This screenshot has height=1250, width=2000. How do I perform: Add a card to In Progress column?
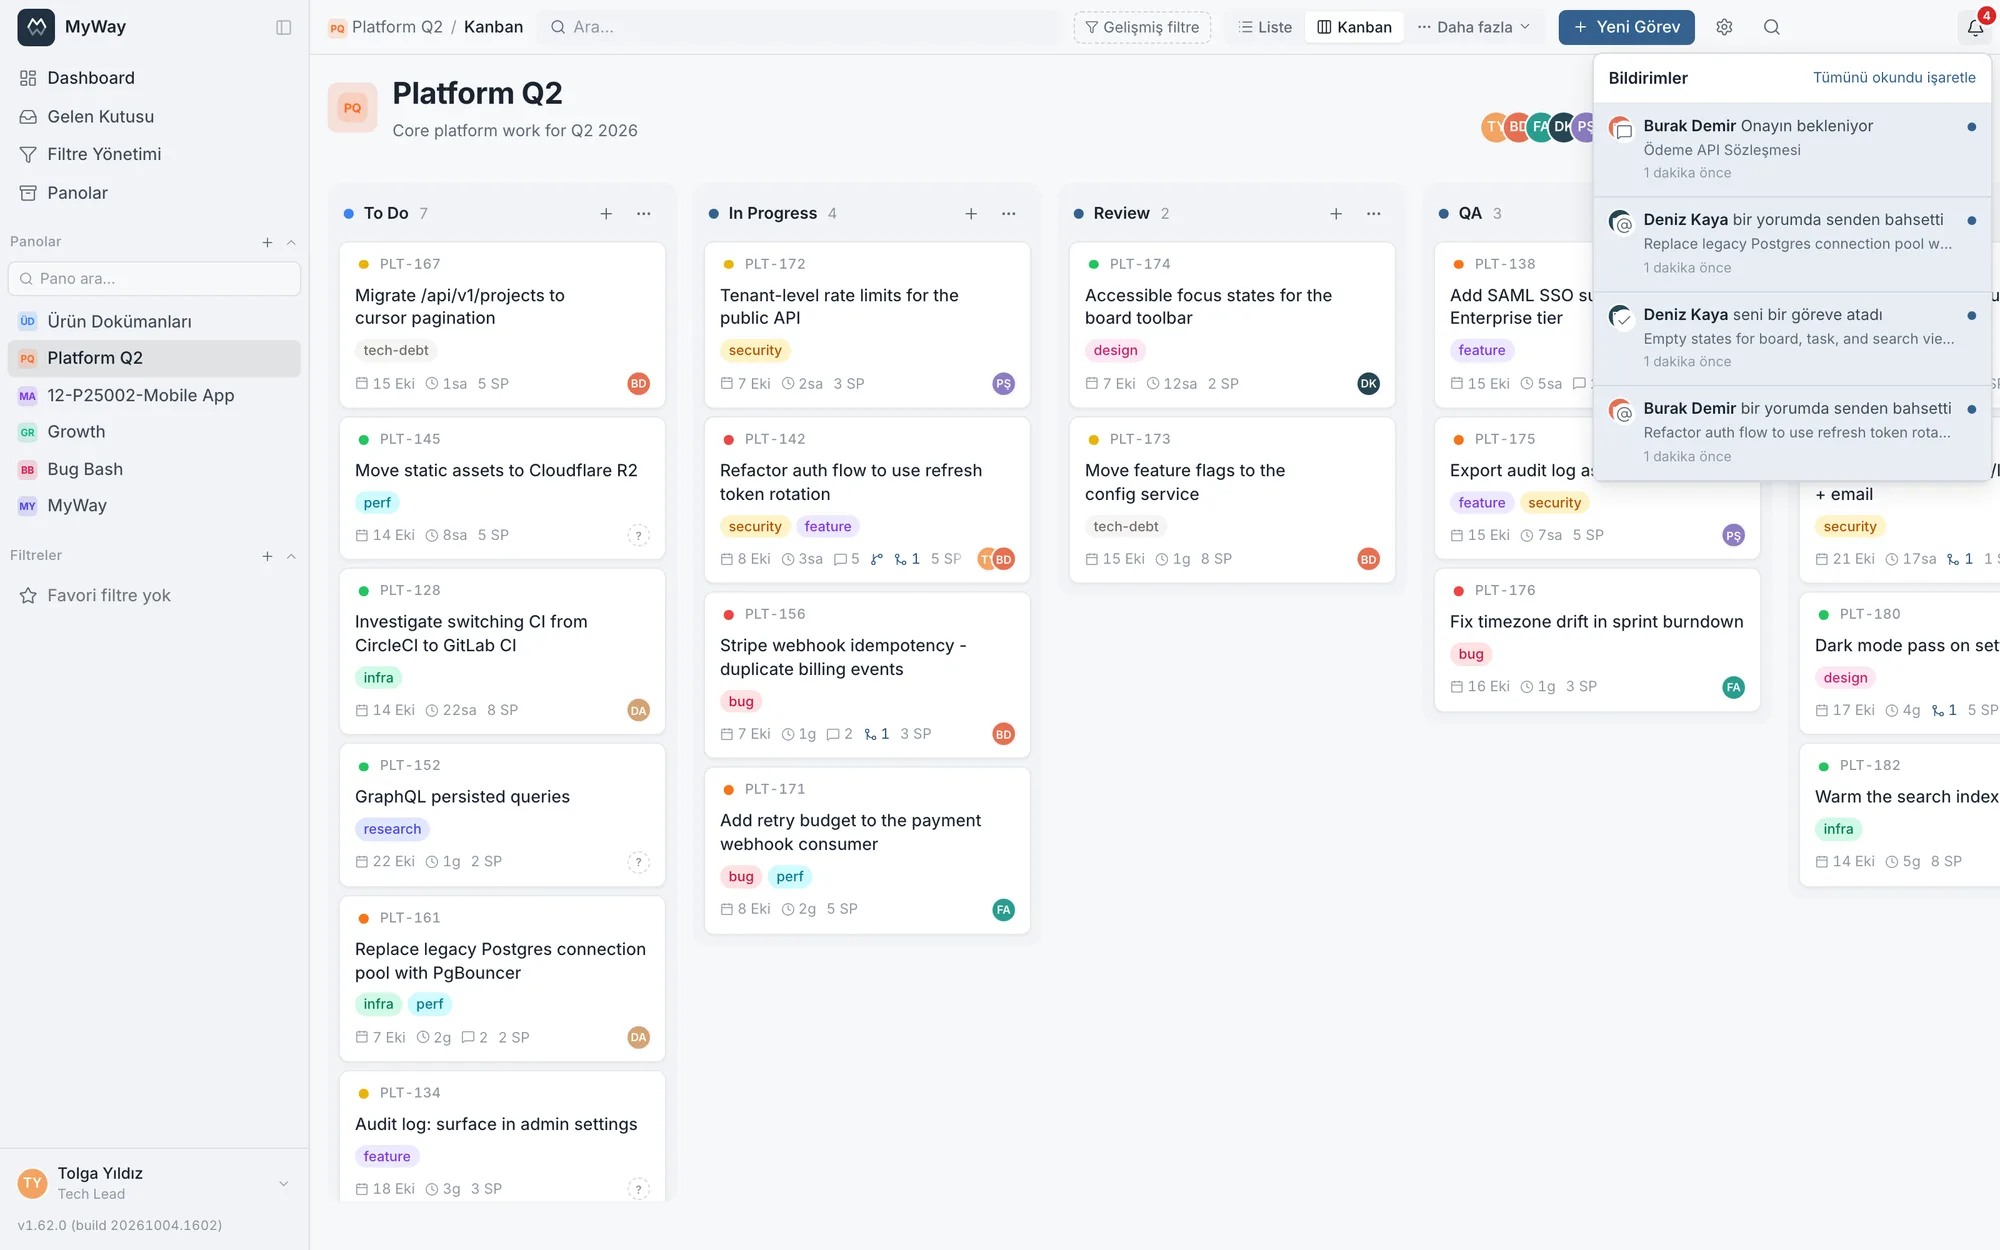(971, 213)
